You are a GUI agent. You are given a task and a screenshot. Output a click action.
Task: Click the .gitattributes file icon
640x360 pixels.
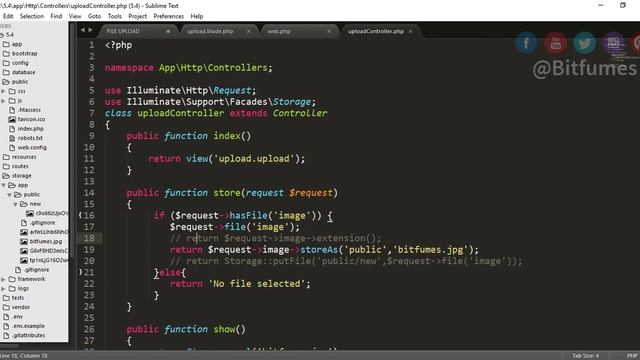[6, 335]
